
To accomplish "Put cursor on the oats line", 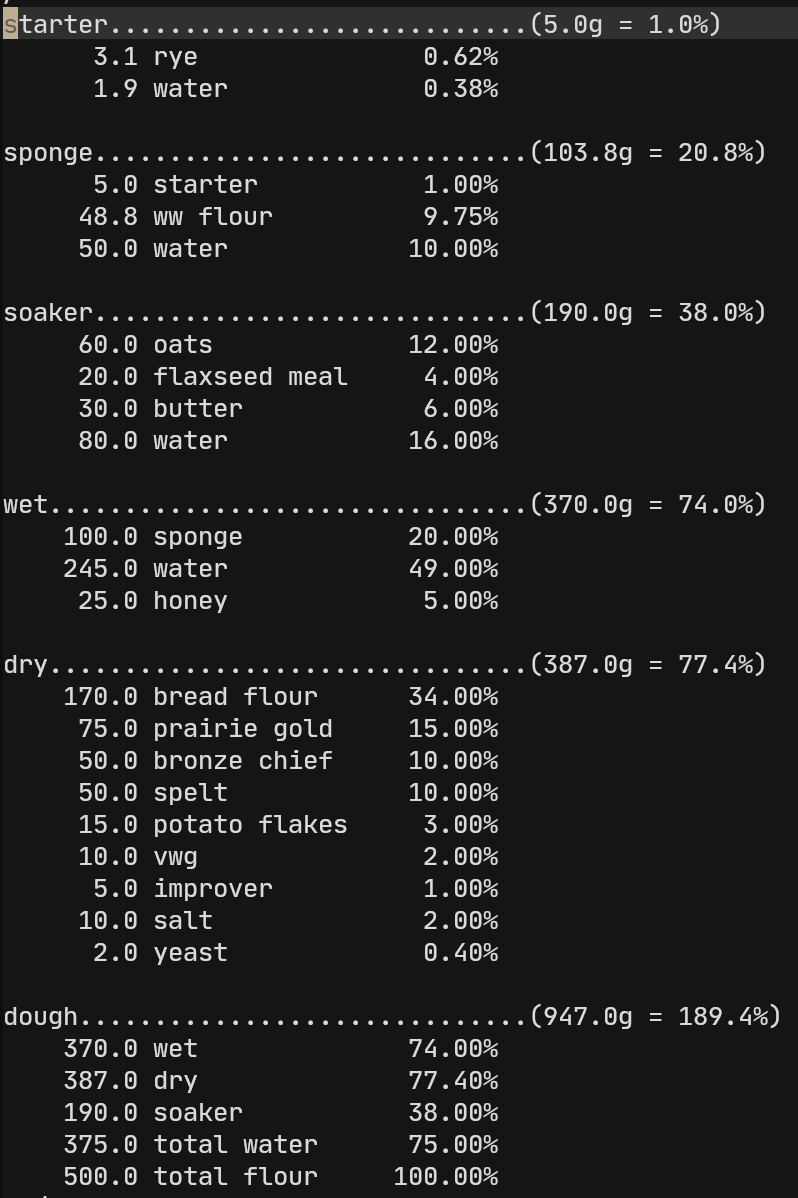I will coord(182,345).
